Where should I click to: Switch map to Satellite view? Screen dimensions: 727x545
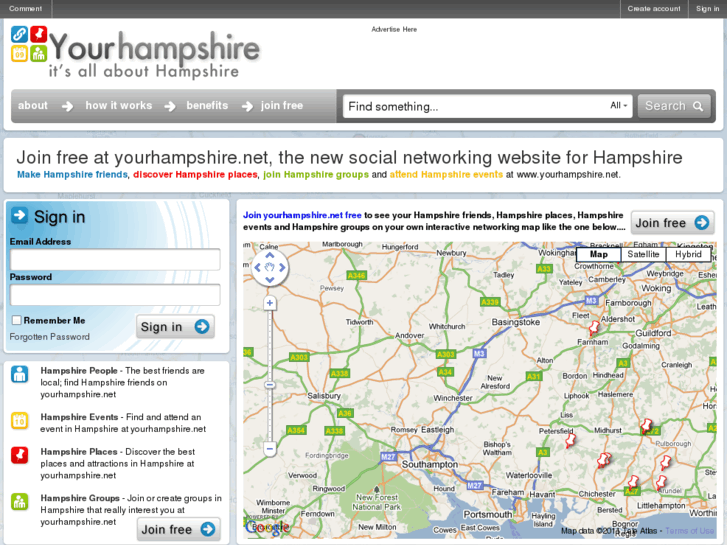643,254
